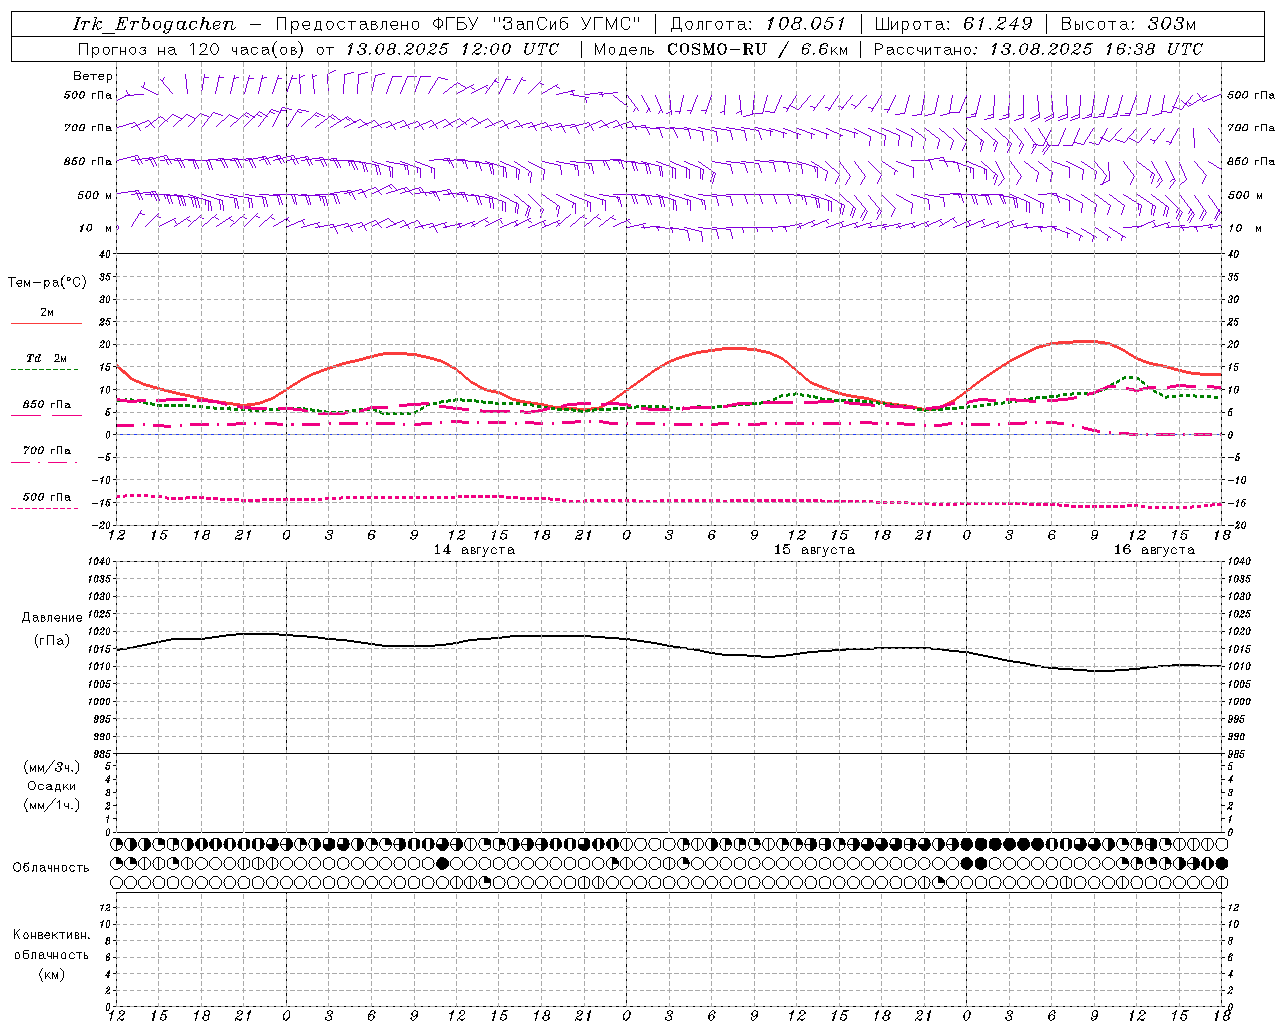Click the '(мм/1ч.)' precipitation unit label
This screenshot has width=1280, height=1024.
point(52,805)
